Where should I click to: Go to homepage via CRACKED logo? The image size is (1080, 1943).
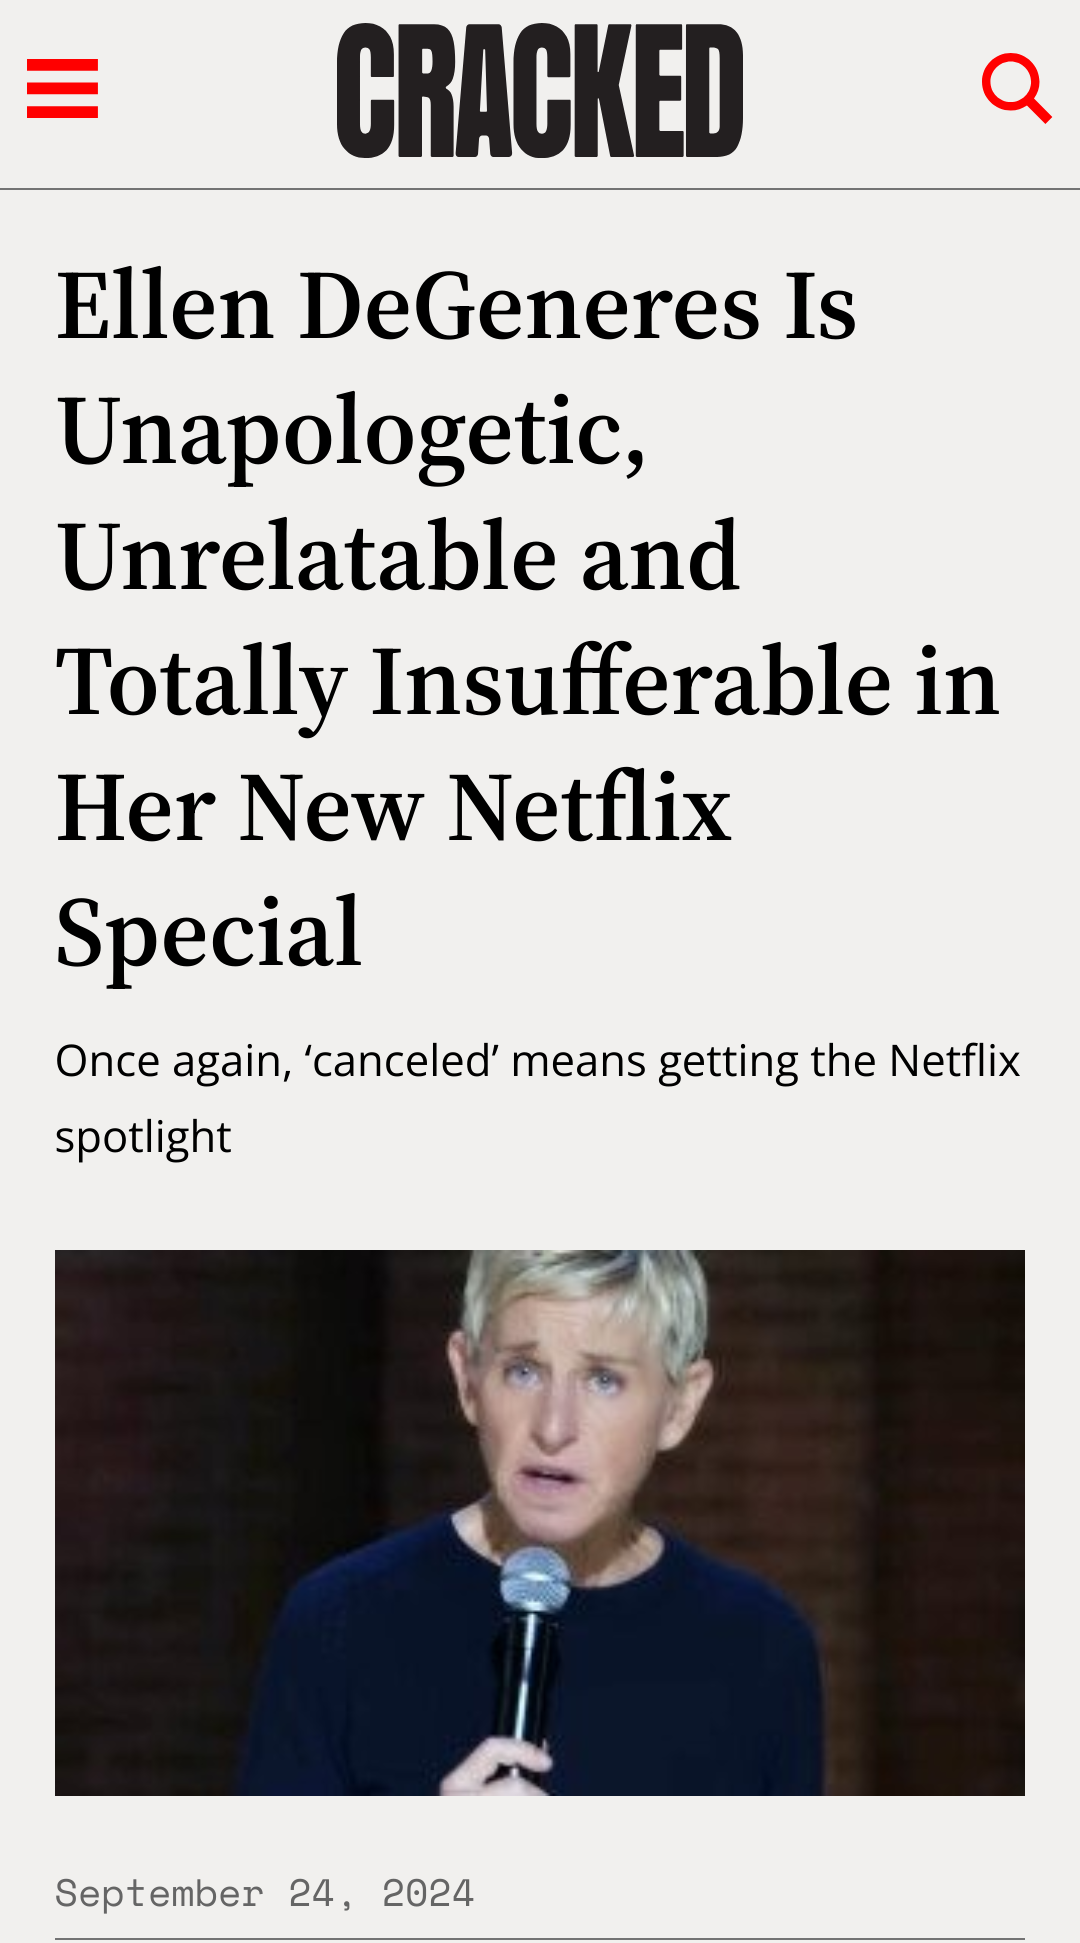coord(540,91)
